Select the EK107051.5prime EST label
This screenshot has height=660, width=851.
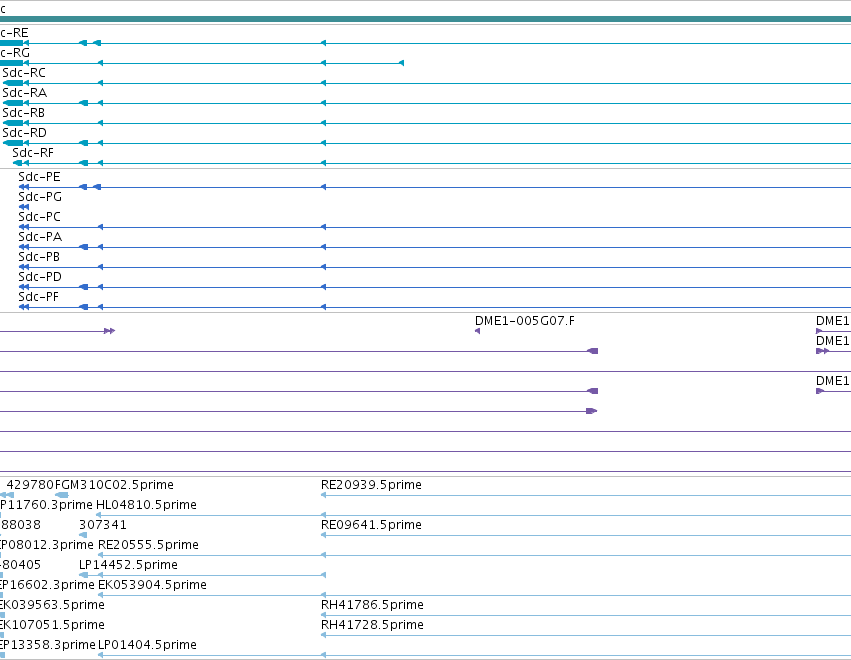(52, 625)
